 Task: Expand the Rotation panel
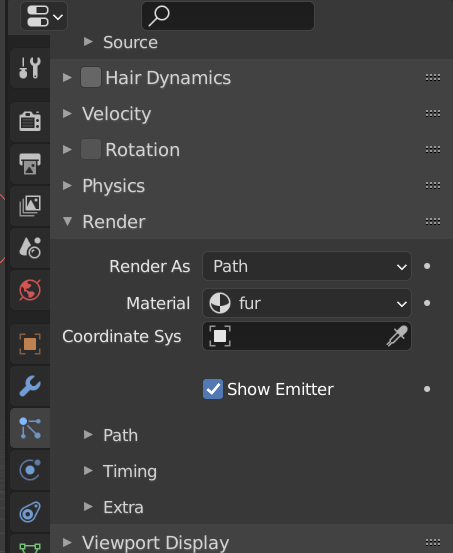coord(67,150)
